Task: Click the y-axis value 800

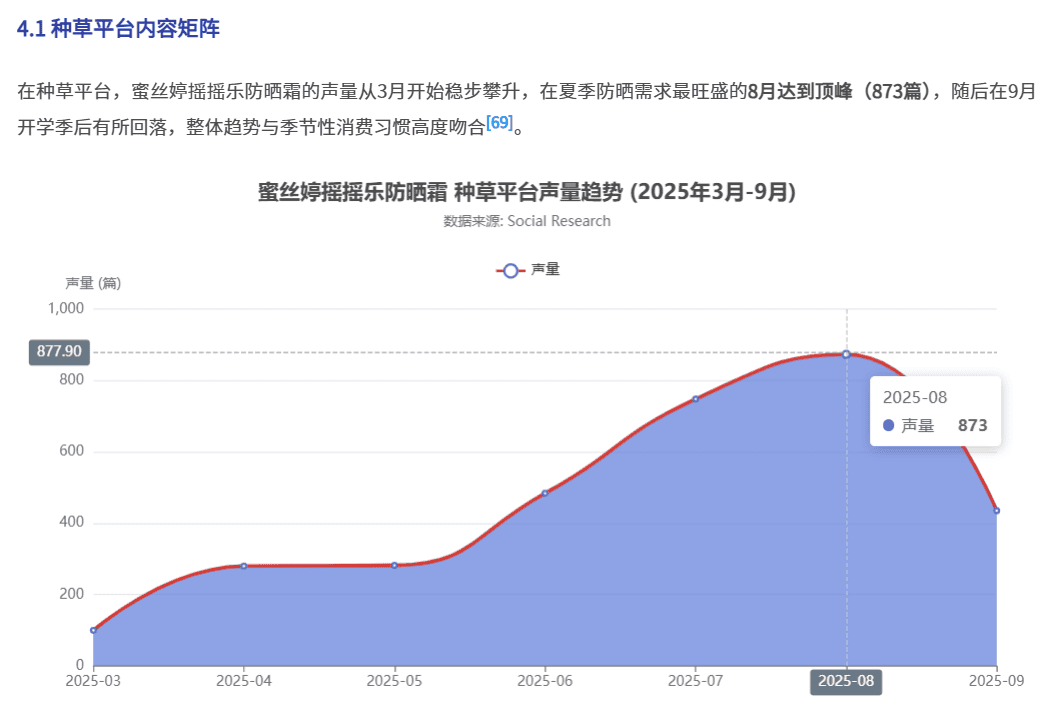Action: pos(71,380)
